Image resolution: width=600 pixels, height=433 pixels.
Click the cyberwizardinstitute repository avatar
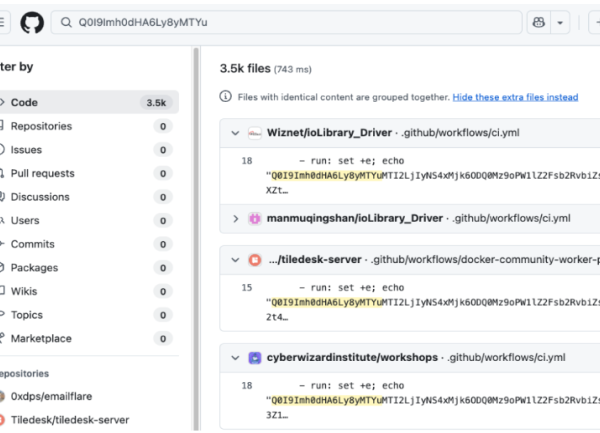tap(255, 358)
